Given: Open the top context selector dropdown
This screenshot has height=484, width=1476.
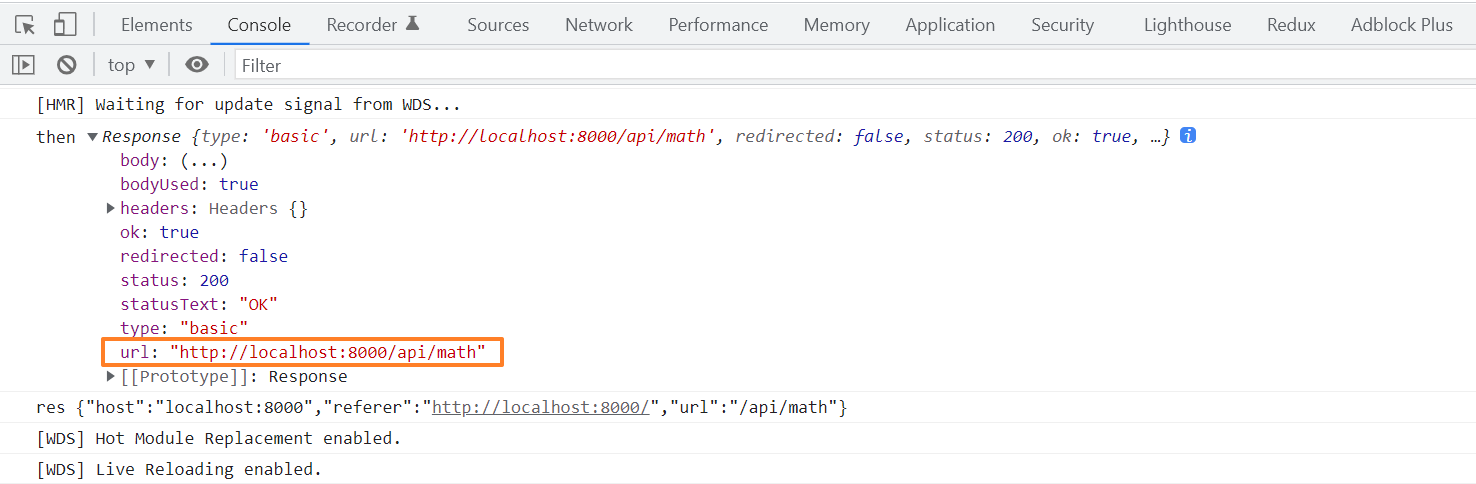Looking at the screenshot, I should pos(131,65).
